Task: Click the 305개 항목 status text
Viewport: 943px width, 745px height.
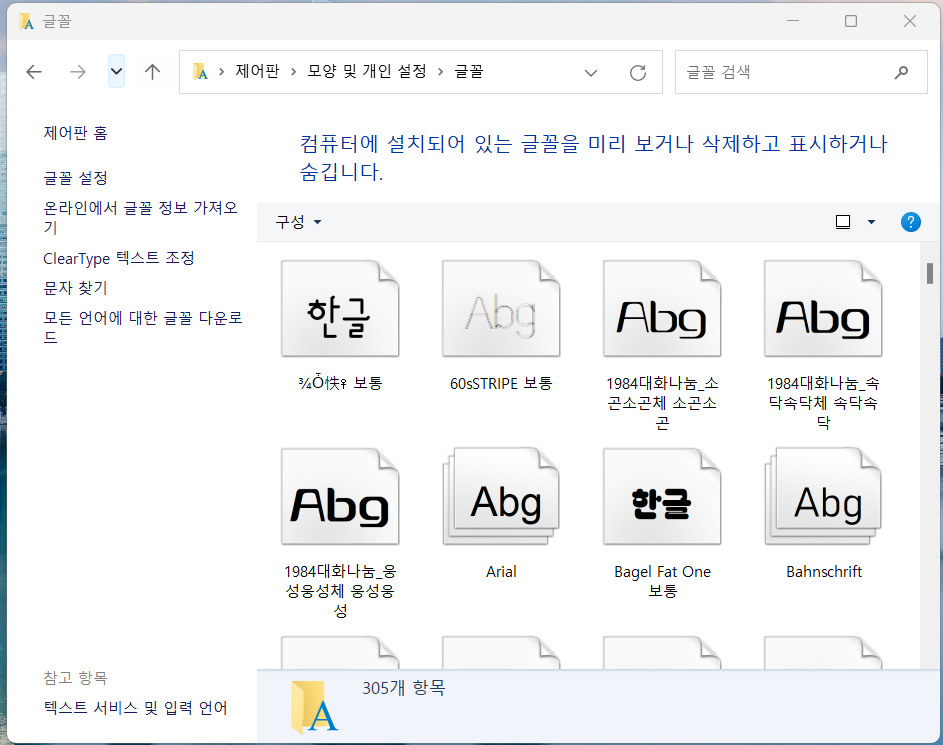Action: point(404,688)
